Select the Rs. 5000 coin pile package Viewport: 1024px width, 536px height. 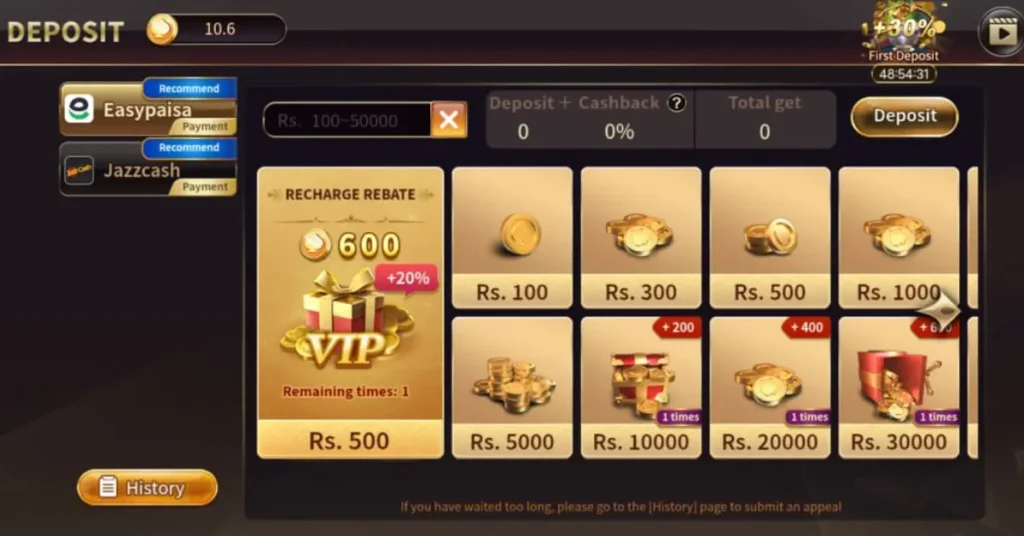tap(512, 388)
